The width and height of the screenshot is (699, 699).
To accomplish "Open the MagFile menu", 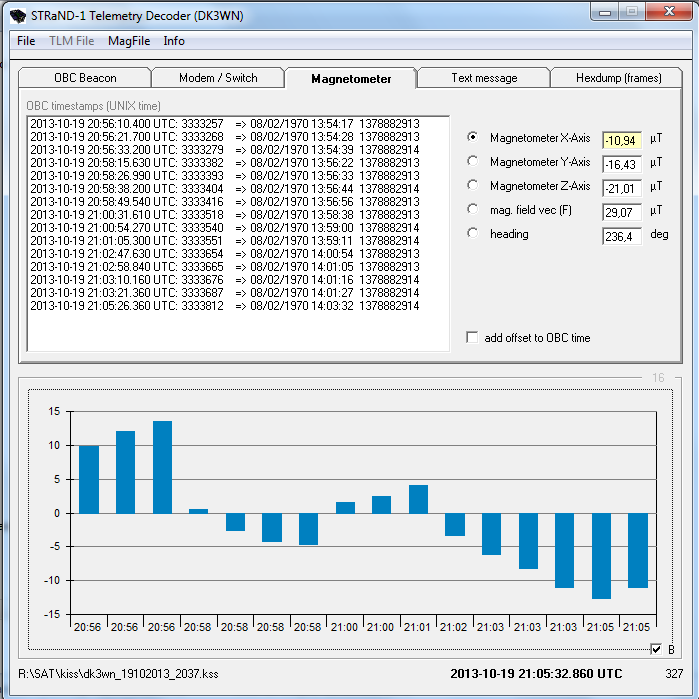I will (129, 41).
